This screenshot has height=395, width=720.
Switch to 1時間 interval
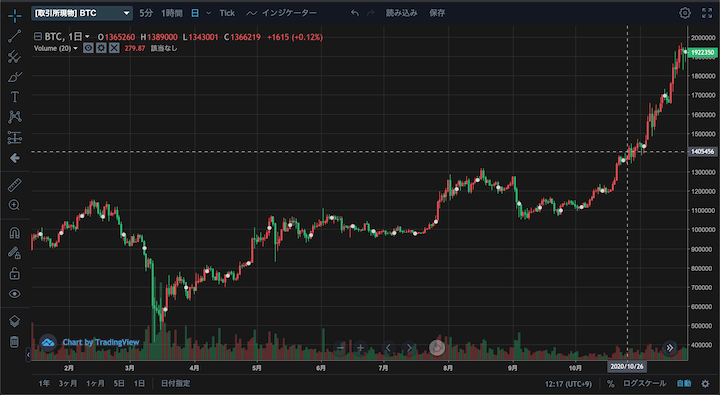click(172, 13)
